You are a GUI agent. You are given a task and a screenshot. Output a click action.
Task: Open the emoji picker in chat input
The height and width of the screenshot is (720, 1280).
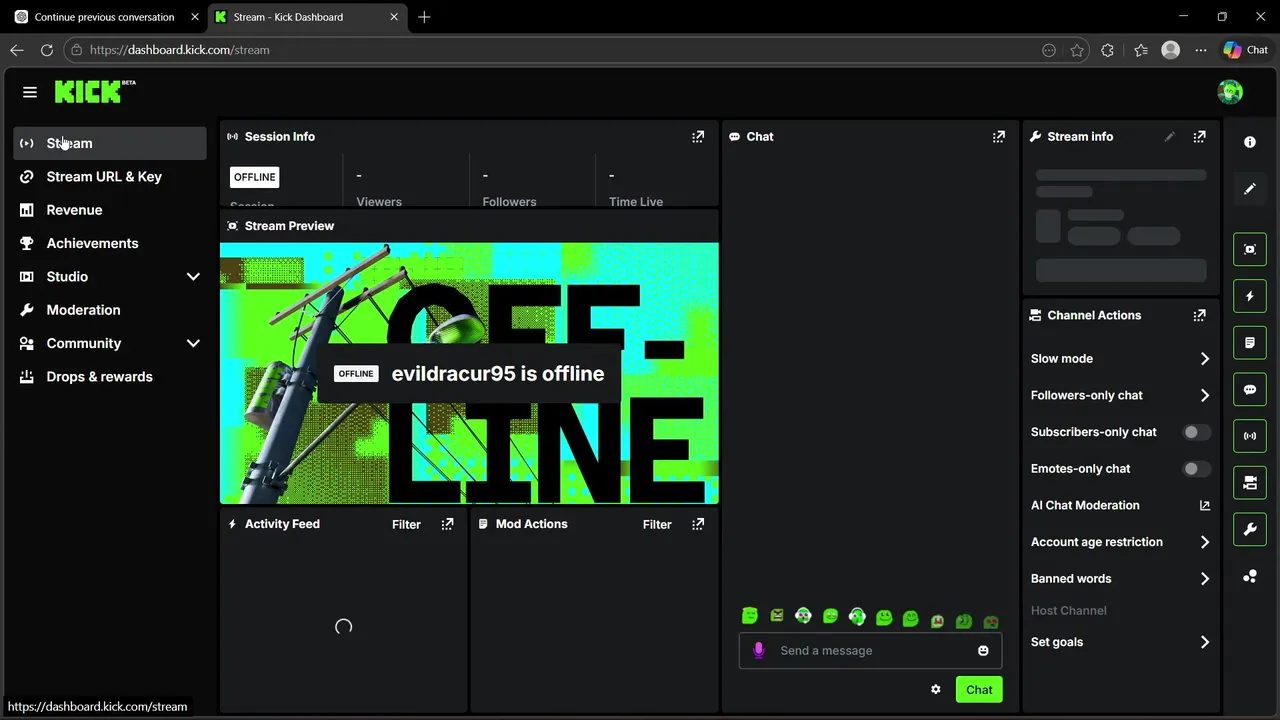(983, 651)
